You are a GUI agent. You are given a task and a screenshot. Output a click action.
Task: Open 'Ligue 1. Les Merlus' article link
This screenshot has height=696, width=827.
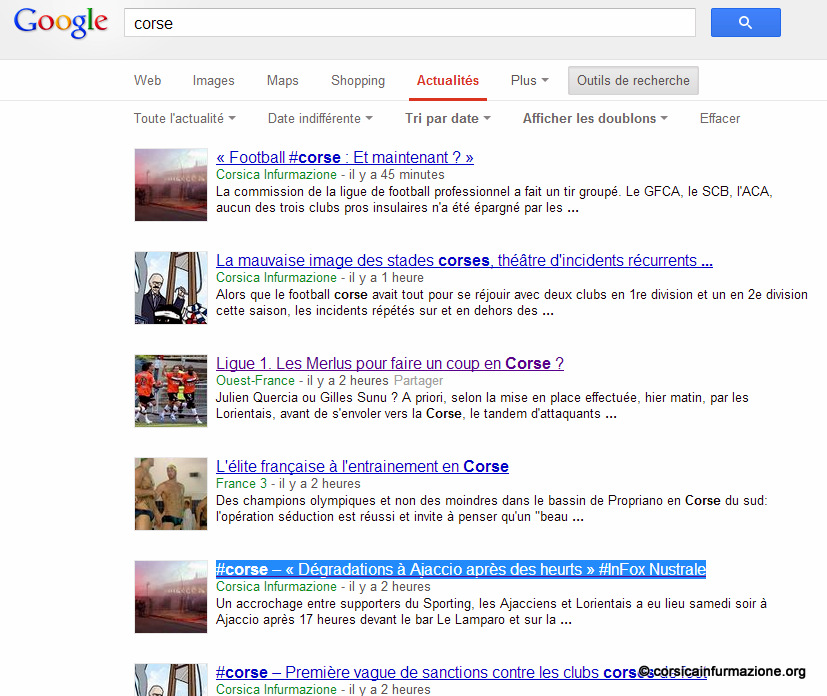tap(390, 363)
